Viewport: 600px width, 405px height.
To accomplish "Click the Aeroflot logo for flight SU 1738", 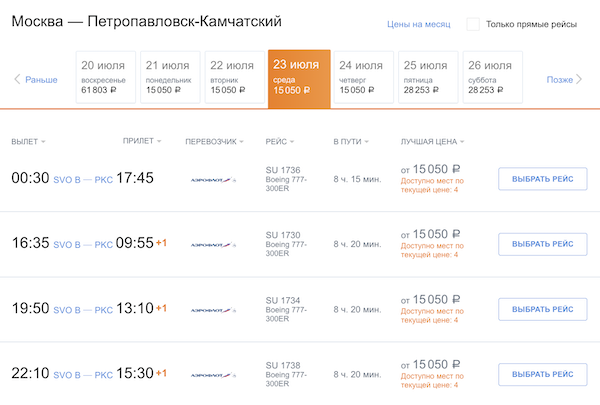I will (213, 375).
